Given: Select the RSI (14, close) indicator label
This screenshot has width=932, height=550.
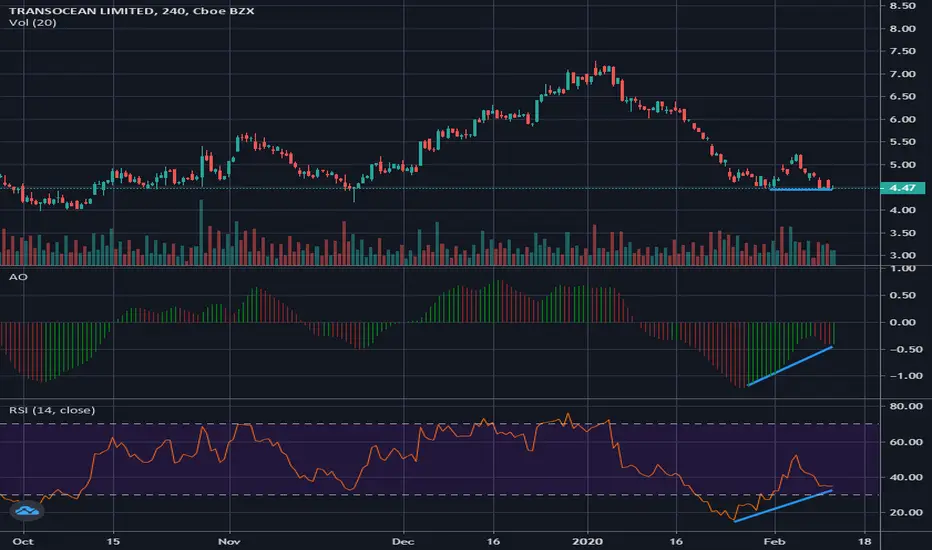Looking at the screenshot, I should [x=52, y=410].
